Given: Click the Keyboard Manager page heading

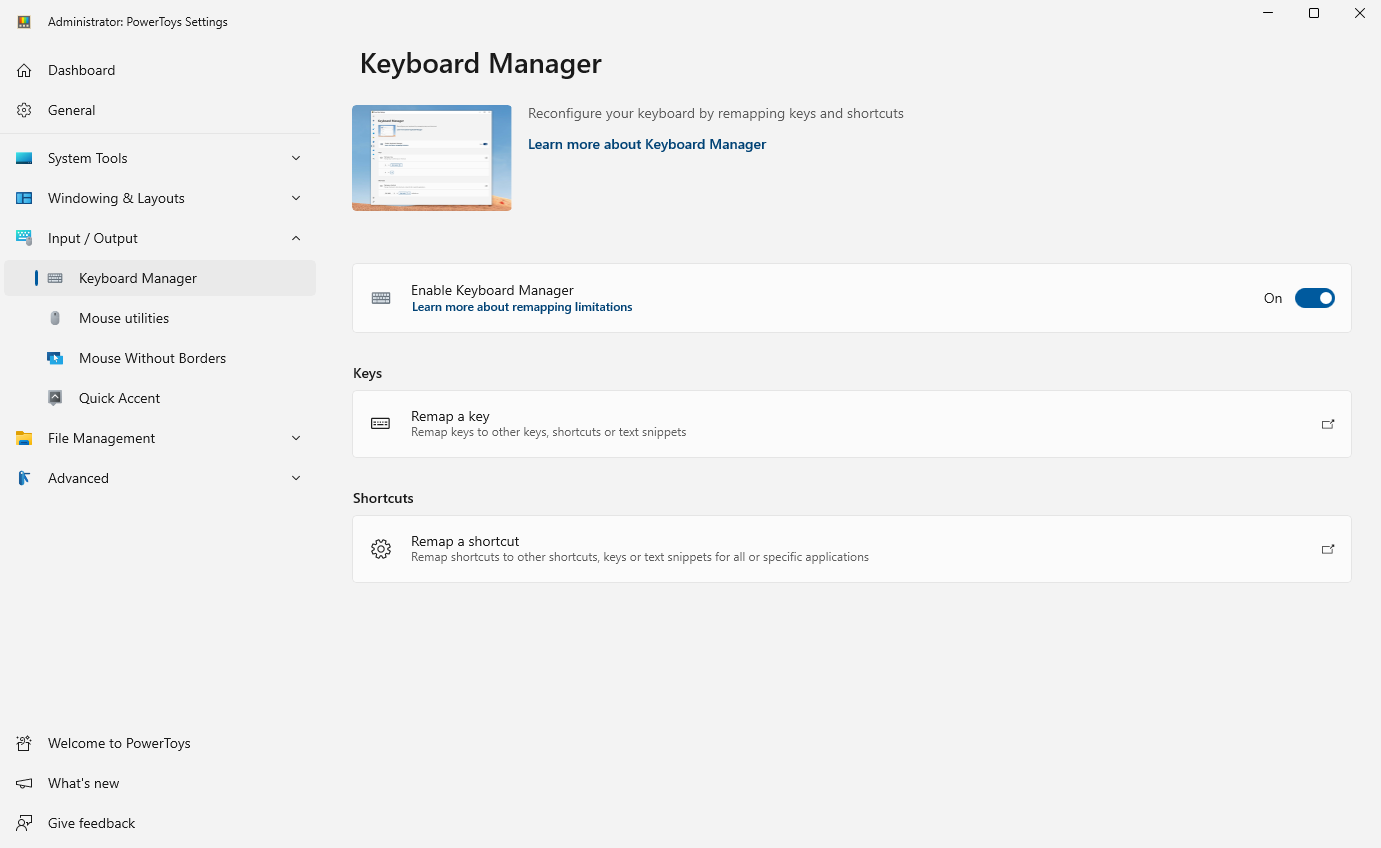Looking at the screenshot, I should click(x=481, y=63).
